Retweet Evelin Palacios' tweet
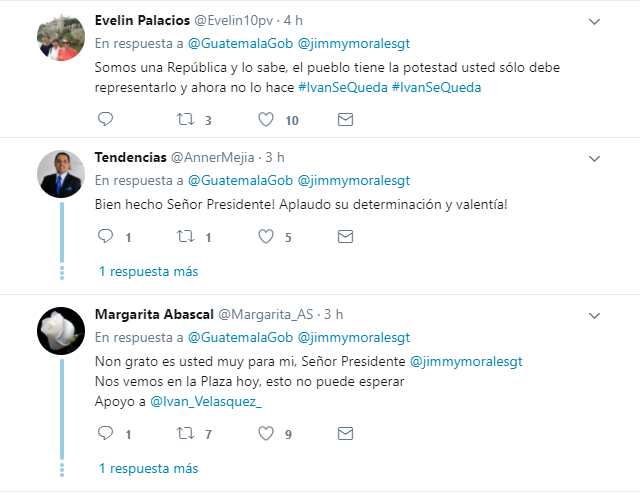Viewport: 640px width, 494px height. (185, 120)
